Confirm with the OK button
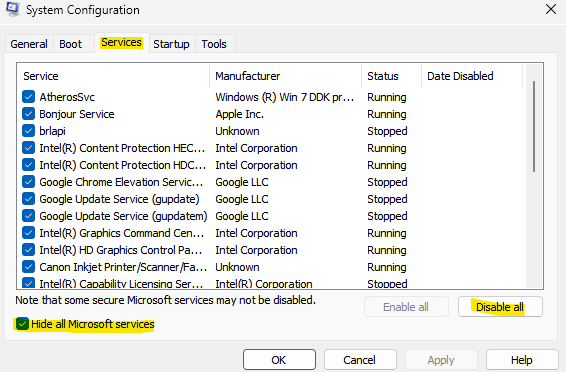Image resolution: width=566 pixels, height=372 pixels. (279, 360)
